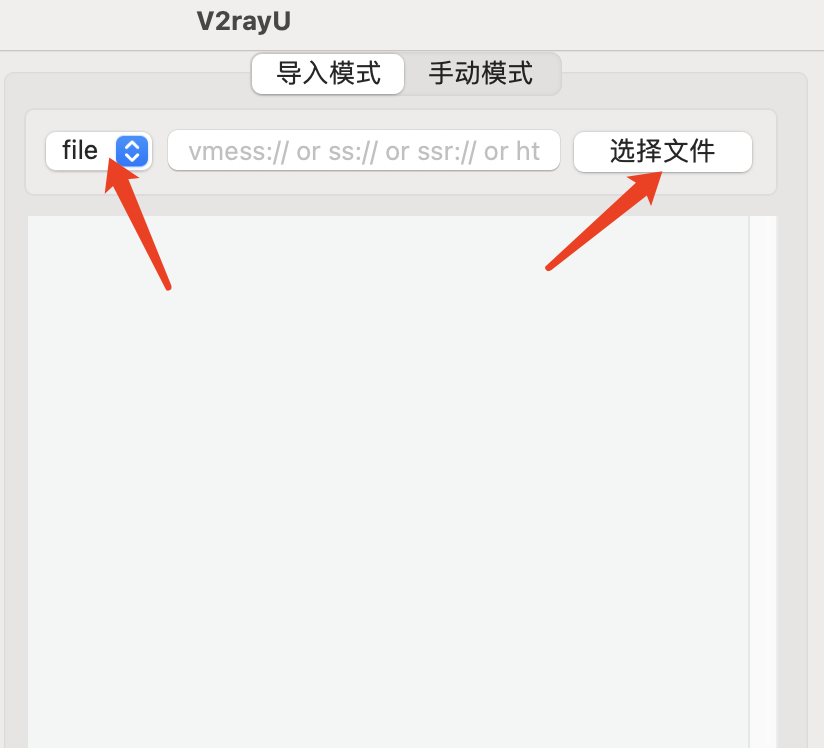Click the V2rayU window title
Viewport: 824px width, 748px height.
point(244,22)
